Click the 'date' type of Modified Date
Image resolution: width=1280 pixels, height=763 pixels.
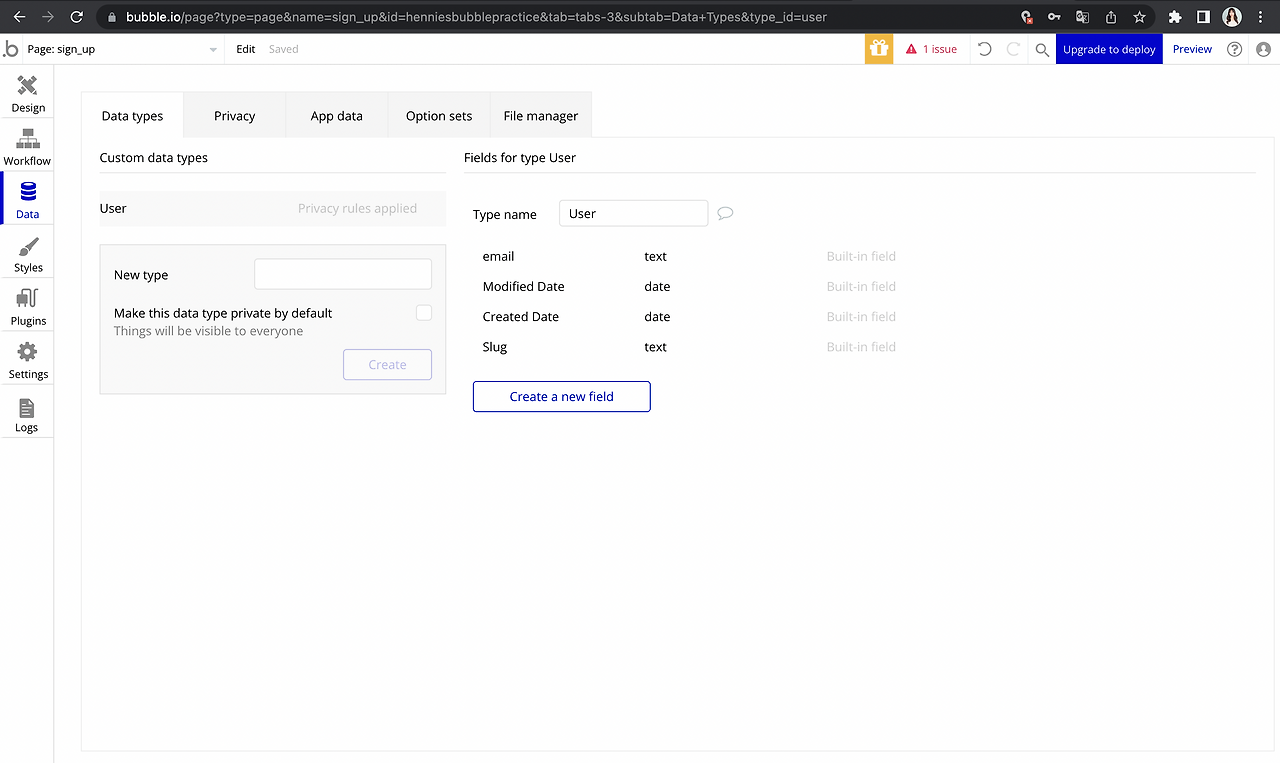pos(657,286)
